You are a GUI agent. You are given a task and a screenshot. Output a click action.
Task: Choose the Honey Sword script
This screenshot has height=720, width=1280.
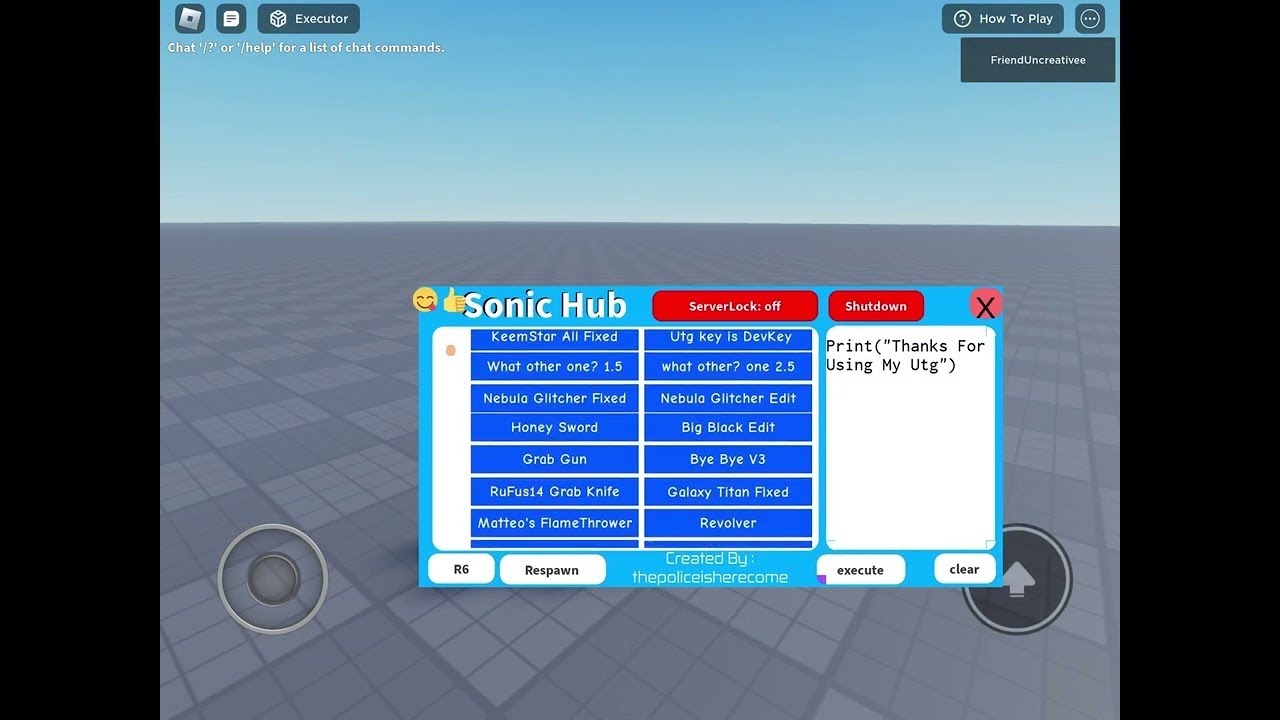coord(554,427)
